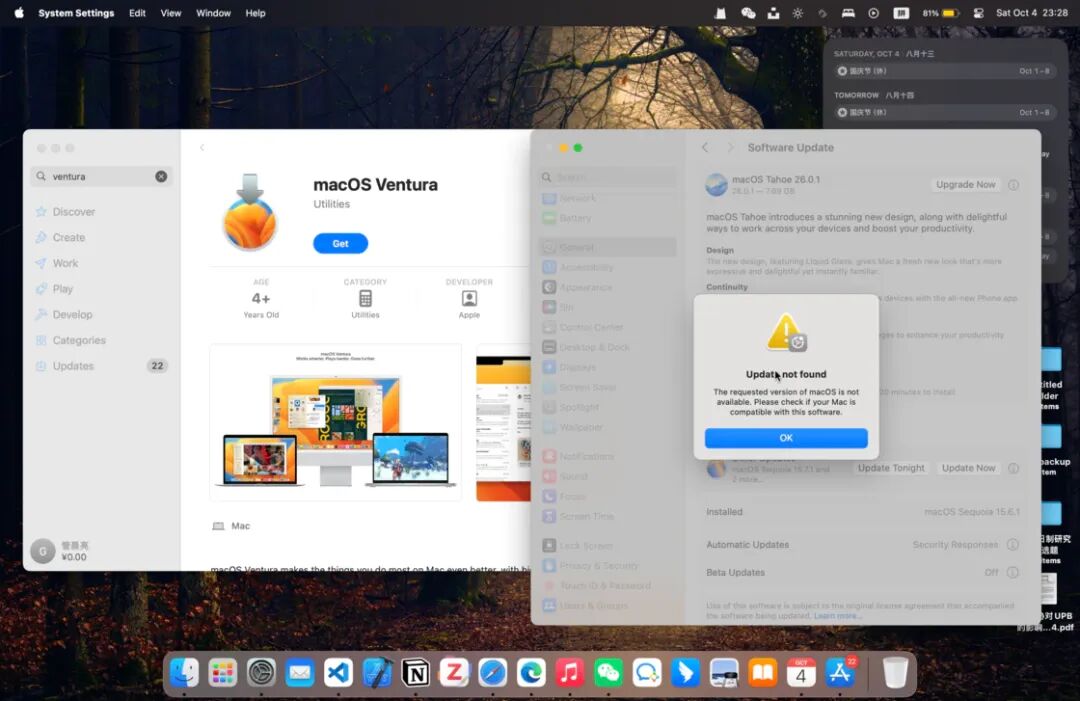Click the Utilities category calculator icon
This screenshot has width=1080, height=701.
[365, 298]
